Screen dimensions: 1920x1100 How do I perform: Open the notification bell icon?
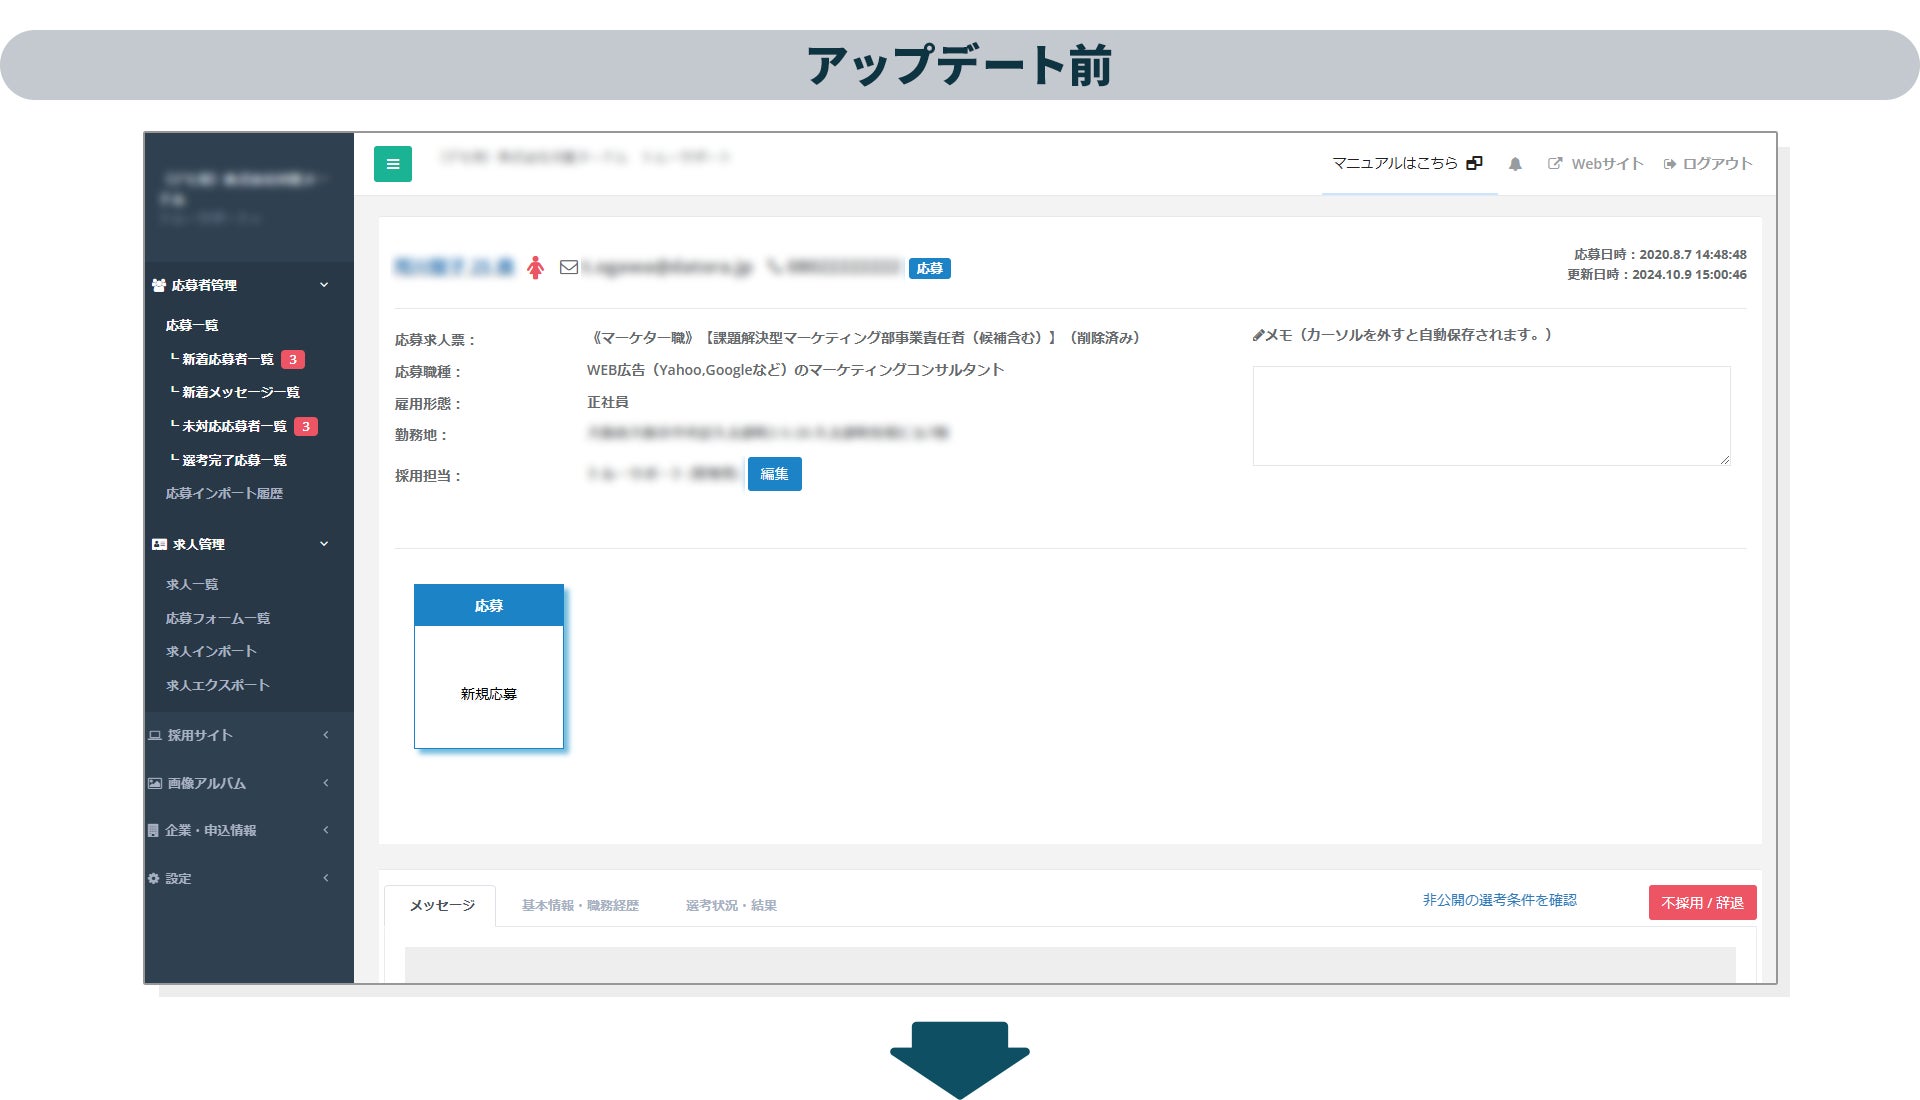point(1515,164)
